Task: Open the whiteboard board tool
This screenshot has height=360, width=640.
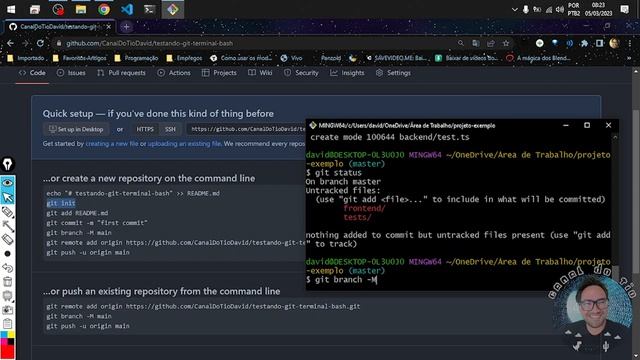Action: pos(7,296)
